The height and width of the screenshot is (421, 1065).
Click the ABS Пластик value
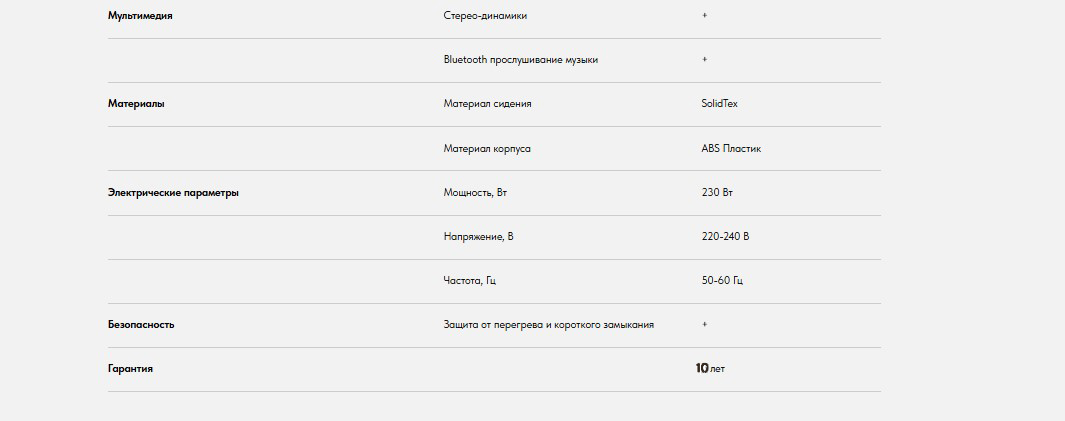[731, 148]
